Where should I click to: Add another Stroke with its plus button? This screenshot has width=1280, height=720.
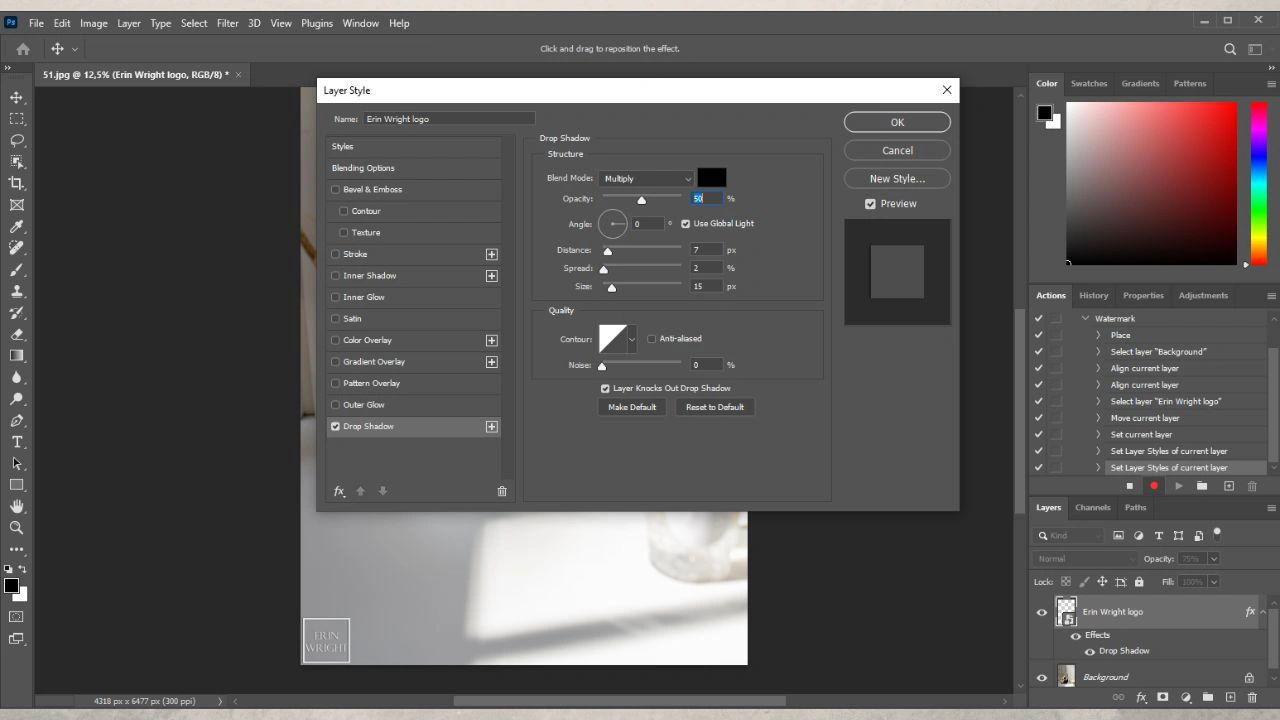coord(491,254)
